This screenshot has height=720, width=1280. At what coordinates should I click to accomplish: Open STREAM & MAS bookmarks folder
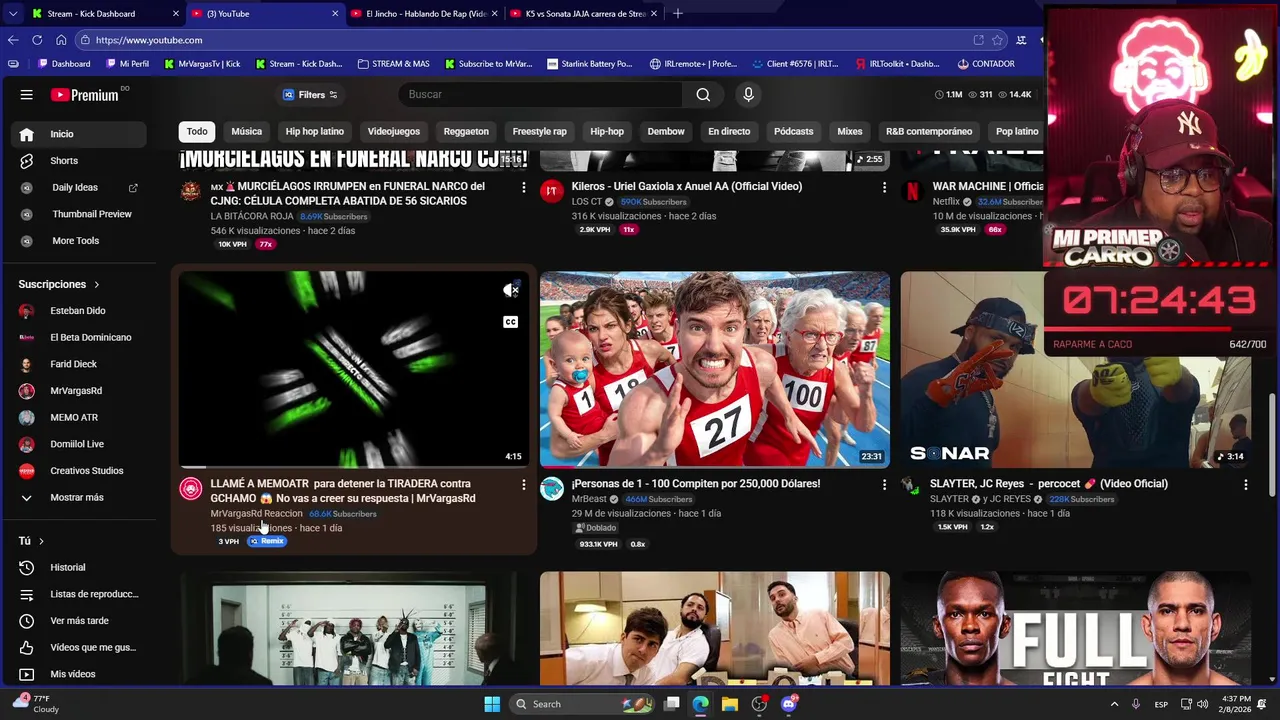pos(393,64)
